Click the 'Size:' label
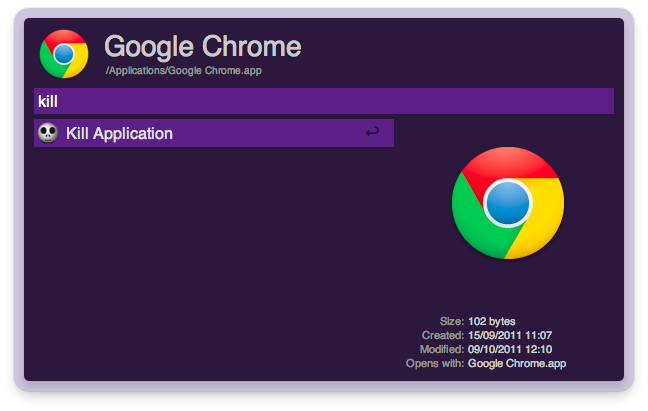 point(452,321)
